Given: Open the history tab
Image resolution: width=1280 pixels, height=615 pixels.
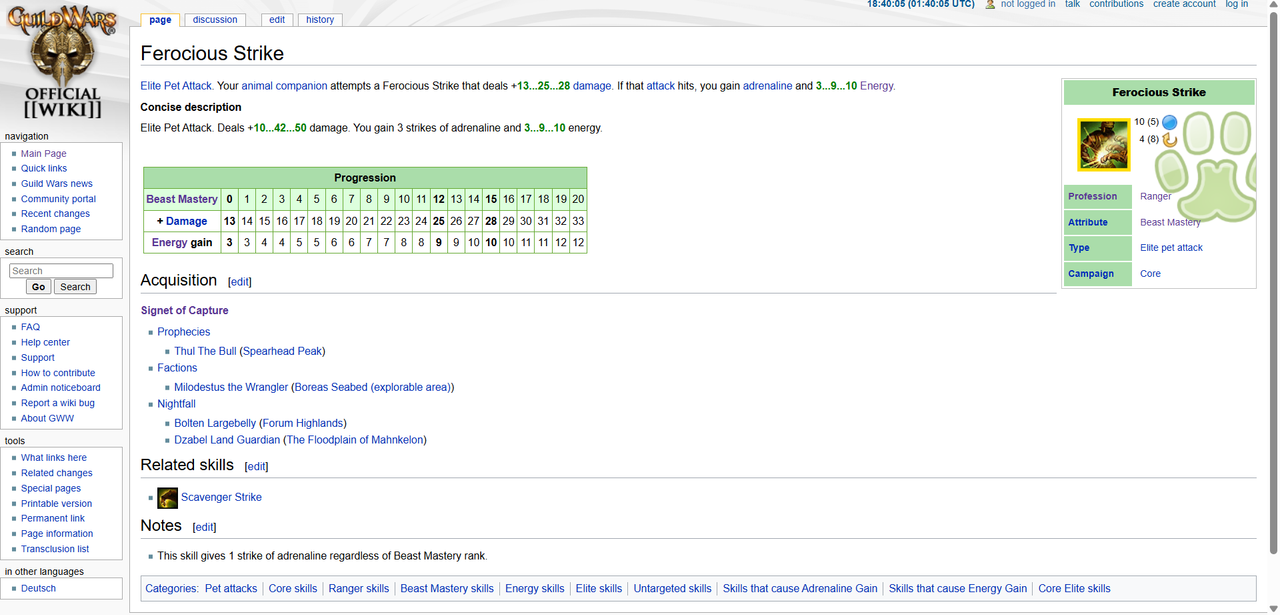Looking at the screenshot, I should [x=320, y=19].
